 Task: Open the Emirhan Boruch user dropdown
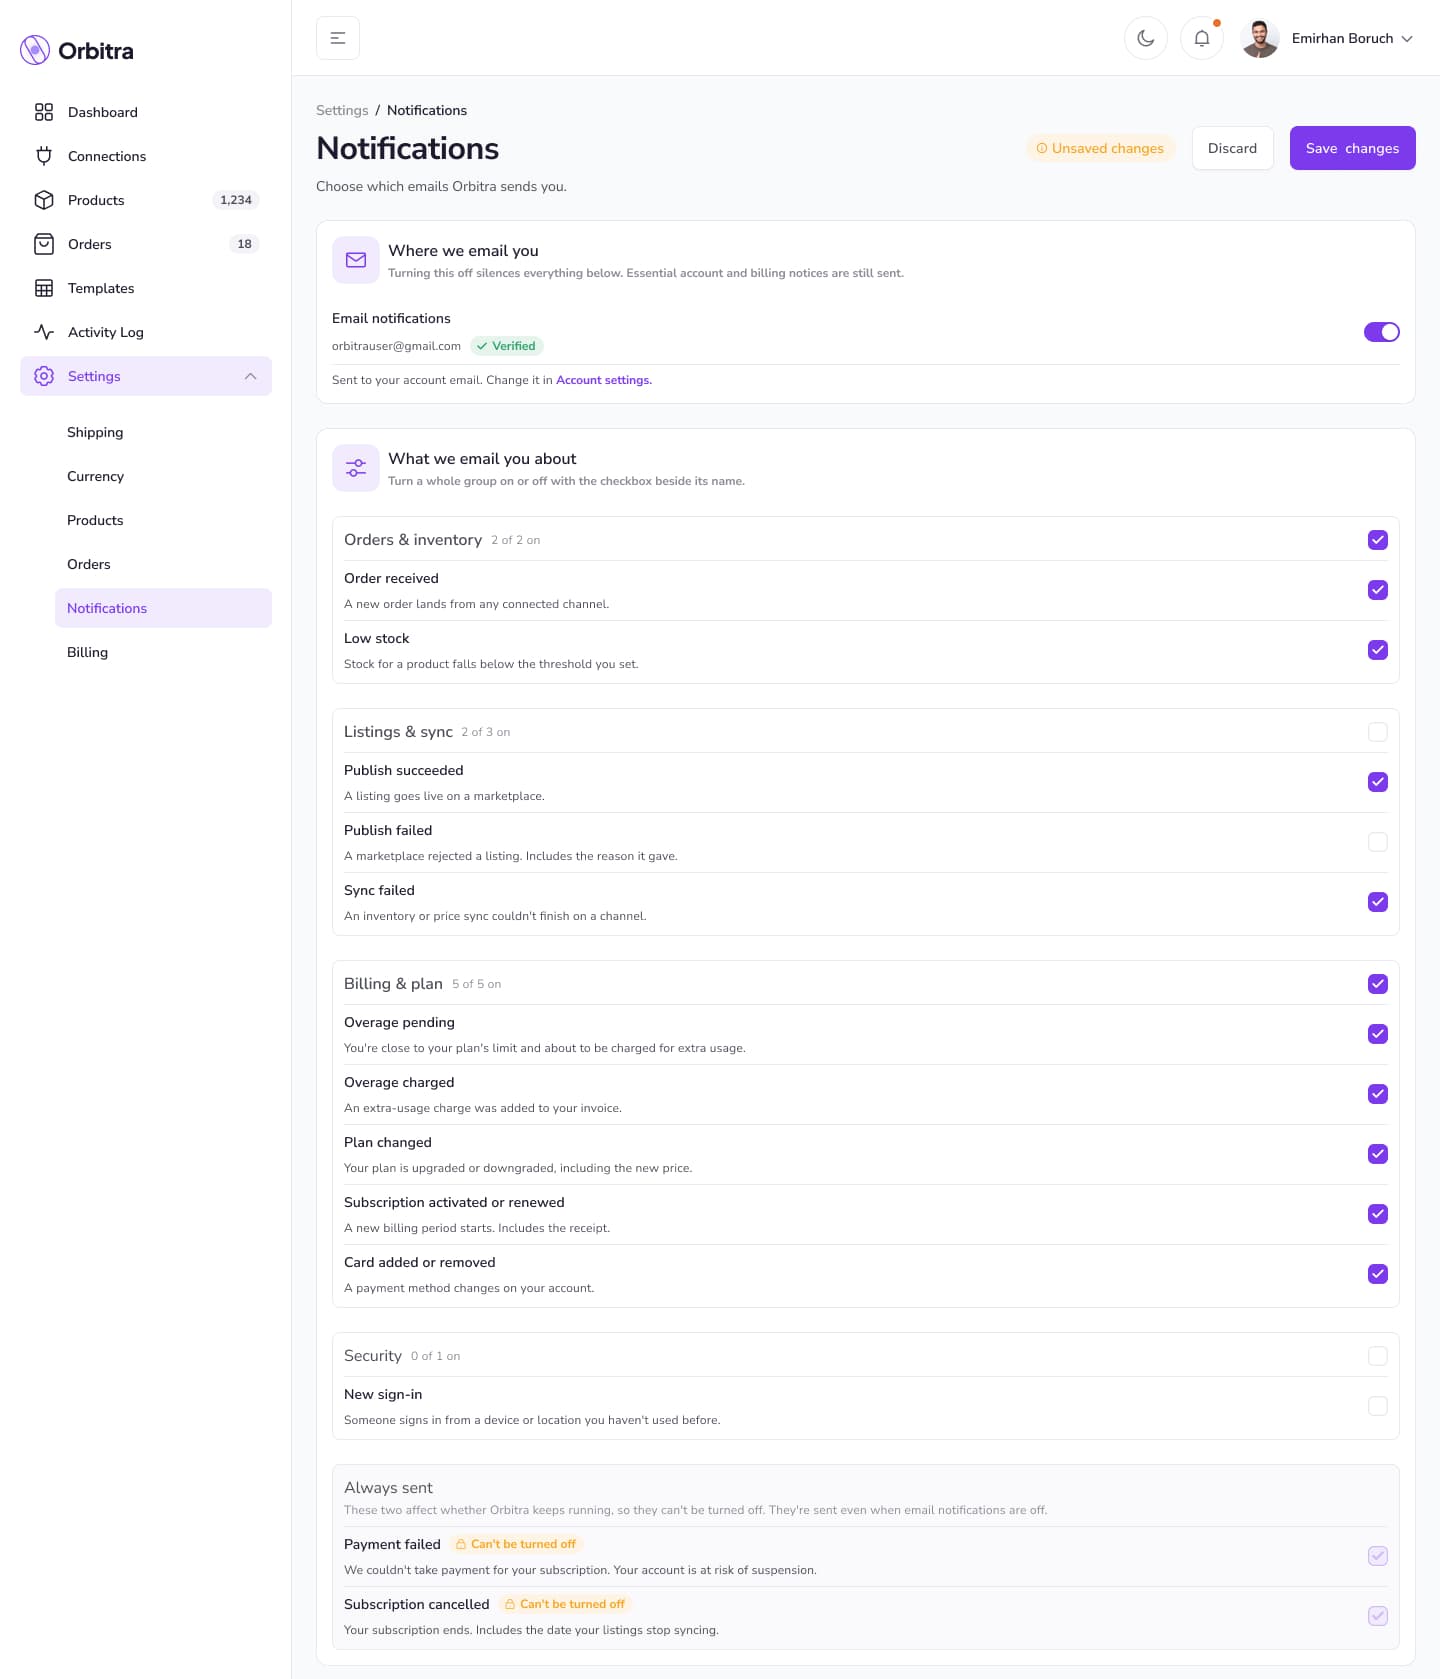pos(1328,38)
